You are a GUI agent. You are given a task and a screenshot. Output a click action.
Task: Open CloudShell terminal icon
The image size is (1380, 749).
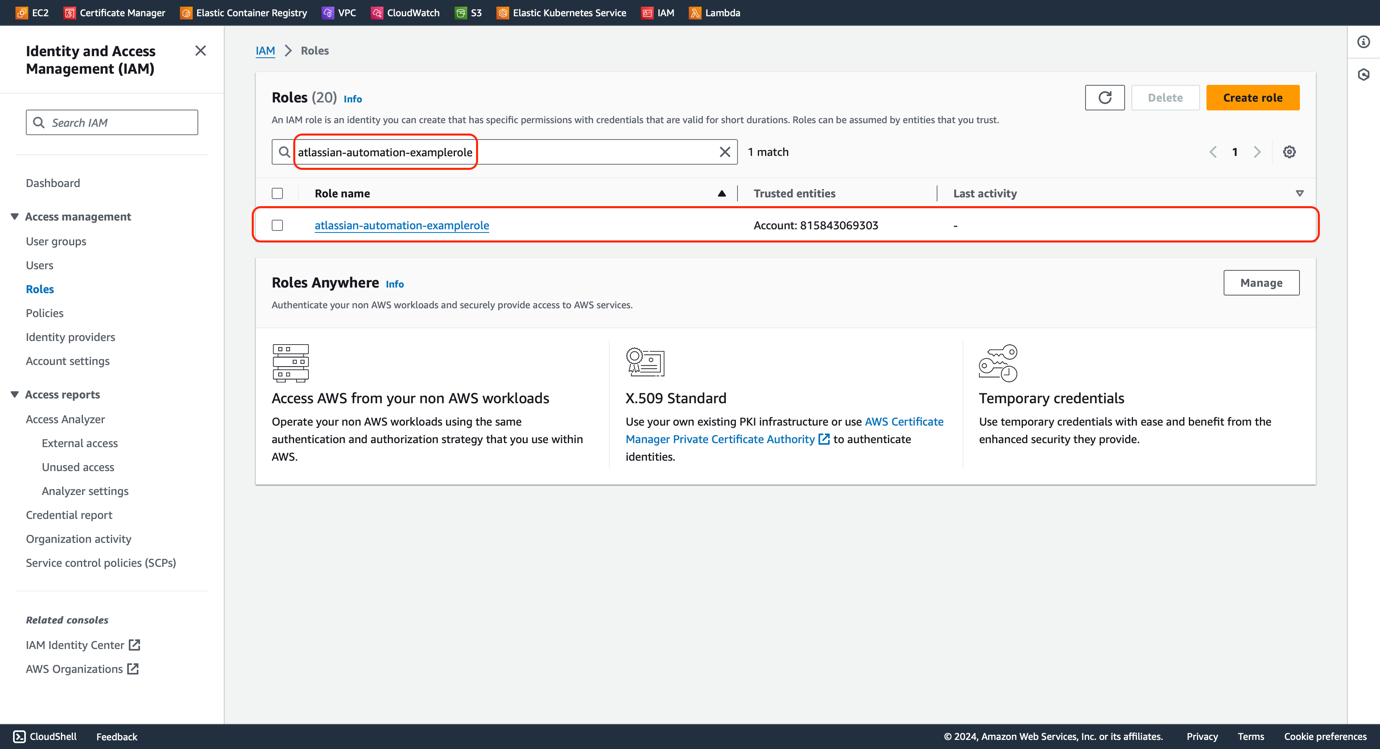pos(19,737)
